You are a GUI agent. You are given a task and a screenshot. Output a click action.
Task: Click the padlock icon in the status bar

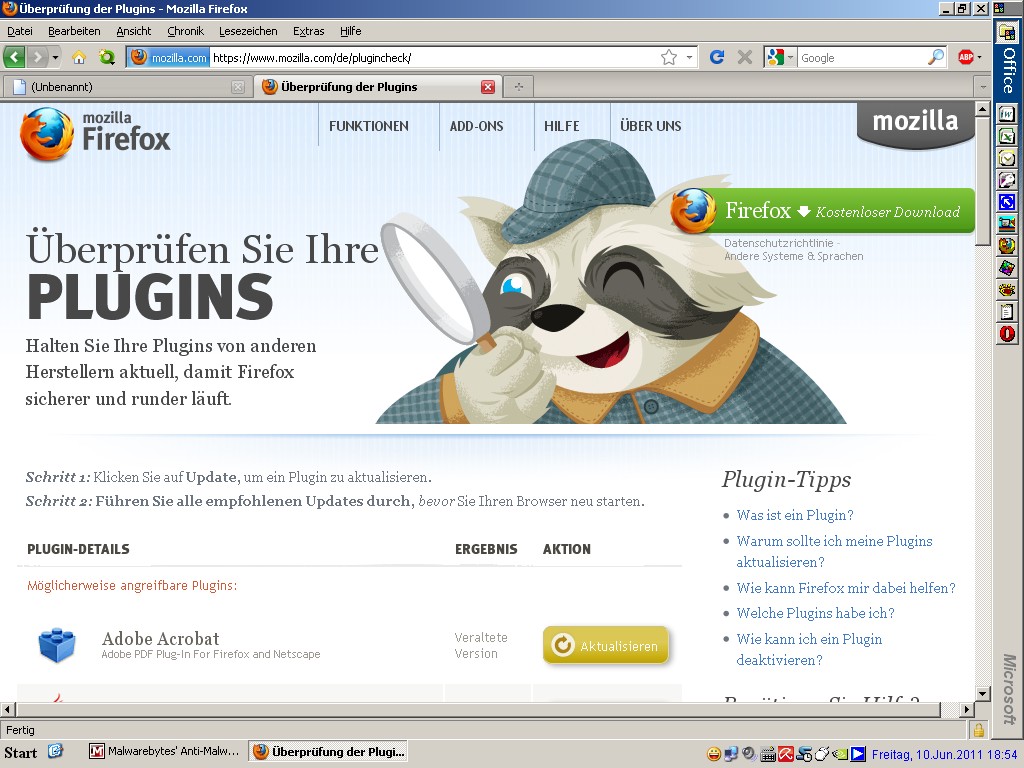(x=978, y=729)
